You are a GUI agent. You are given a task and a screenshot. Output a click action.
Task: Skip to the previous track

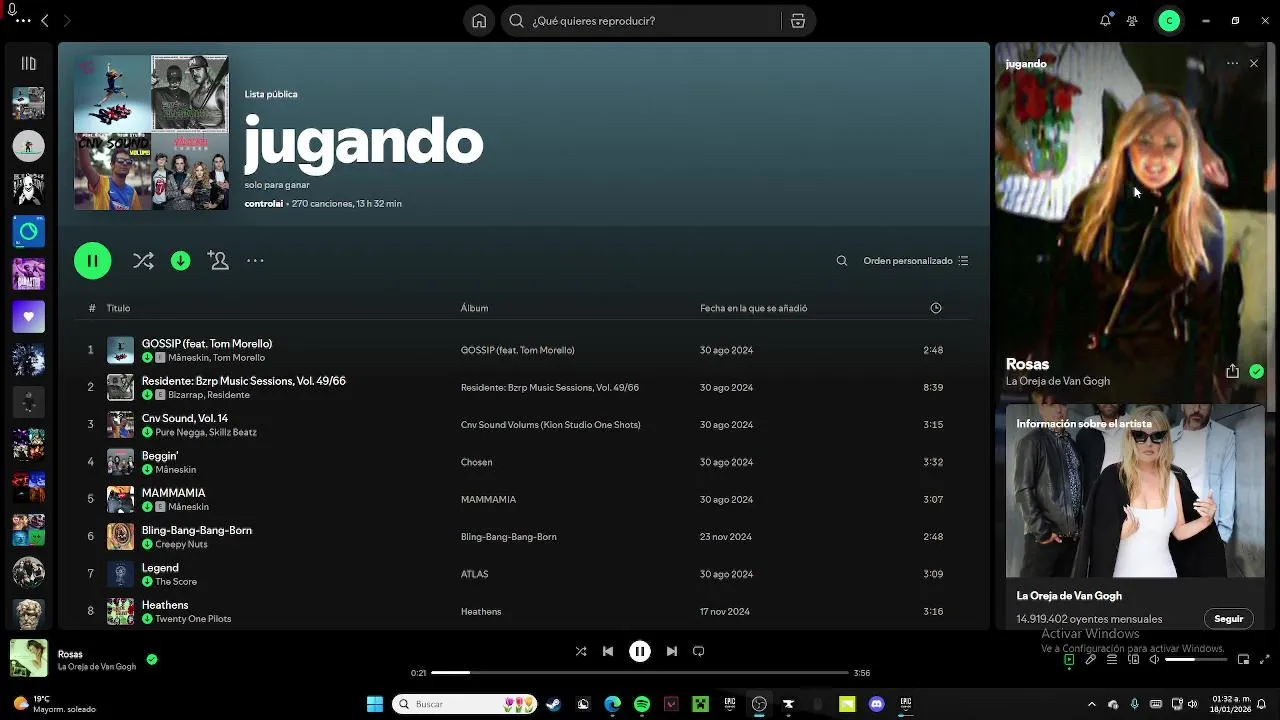pos(608,651)
